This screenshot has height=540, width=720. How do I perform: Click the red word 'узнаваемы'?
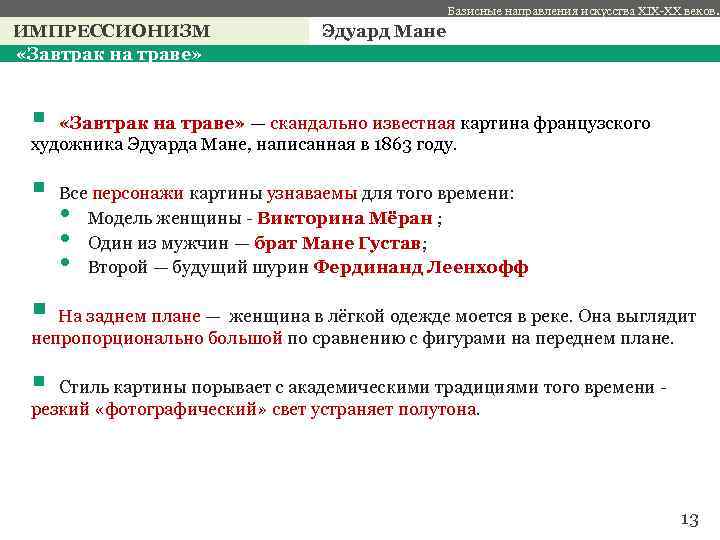312,193
